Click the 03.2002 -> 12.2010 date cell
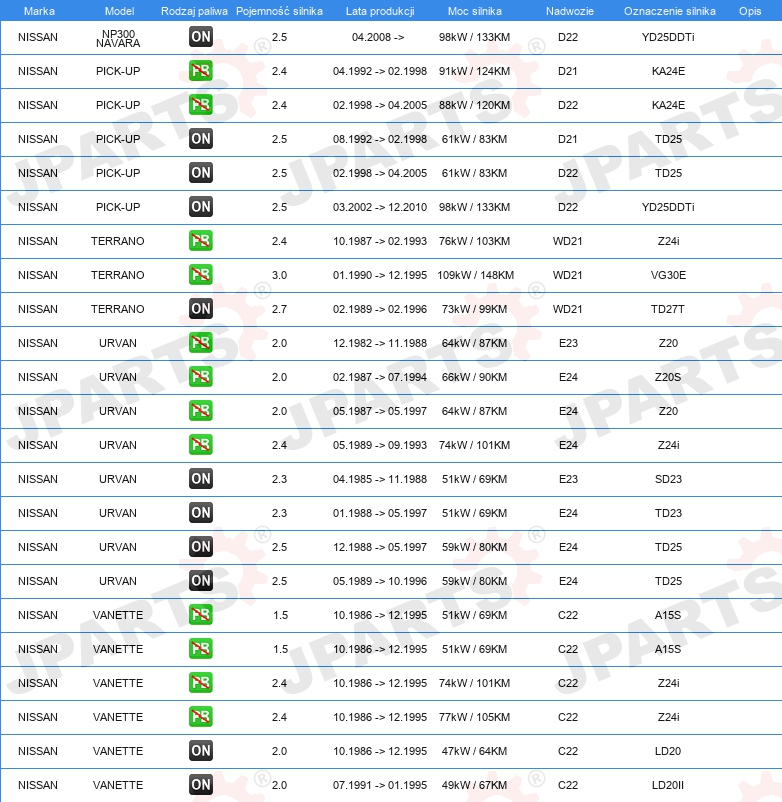Image resolution: width=782 pixels, height=802 pixels. tap(379, 207)
